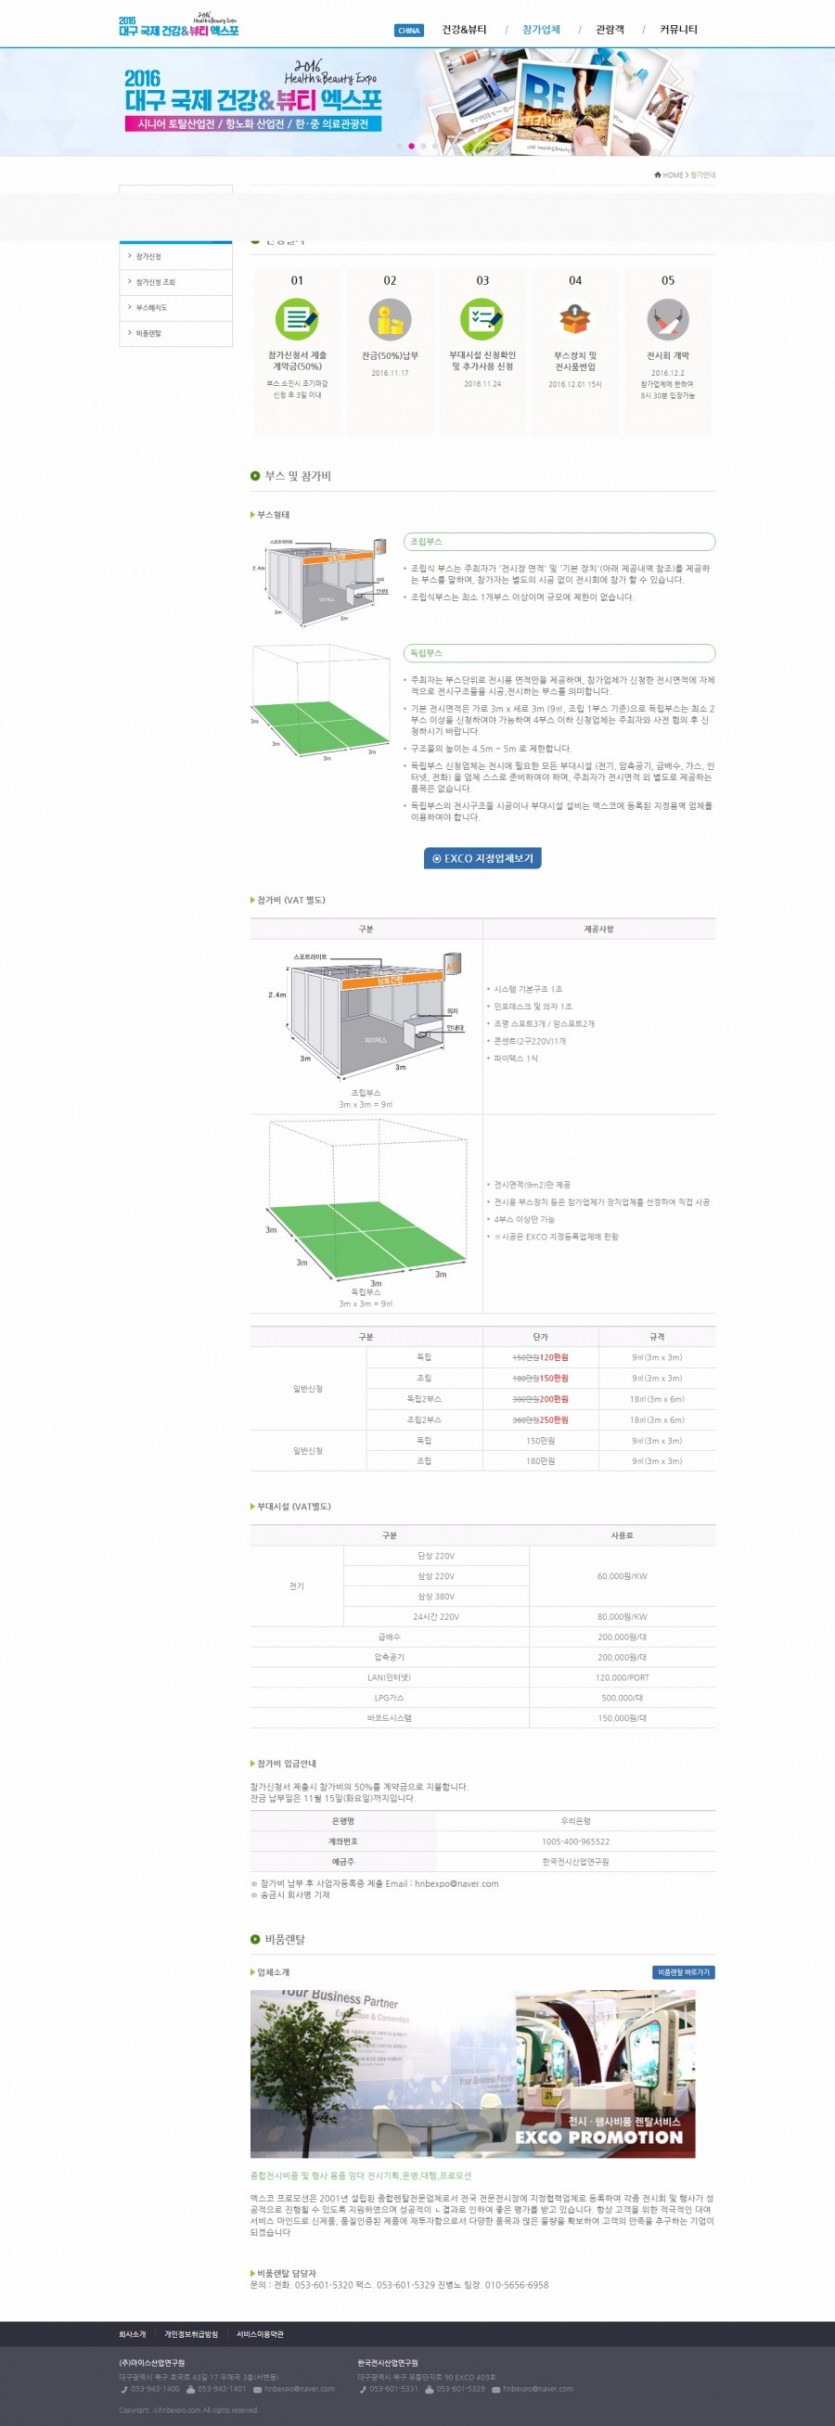Click the 150,000원/대 바코드시스템 fee
Viewport: 835px width, 2426px height.
(622, 1718)
